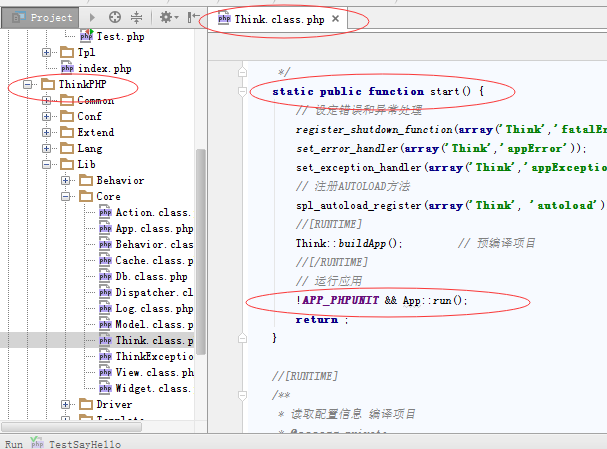Toggle fold marker beside the lower doc comment
This screenshot has height=449, width=607.
point(242,396)
